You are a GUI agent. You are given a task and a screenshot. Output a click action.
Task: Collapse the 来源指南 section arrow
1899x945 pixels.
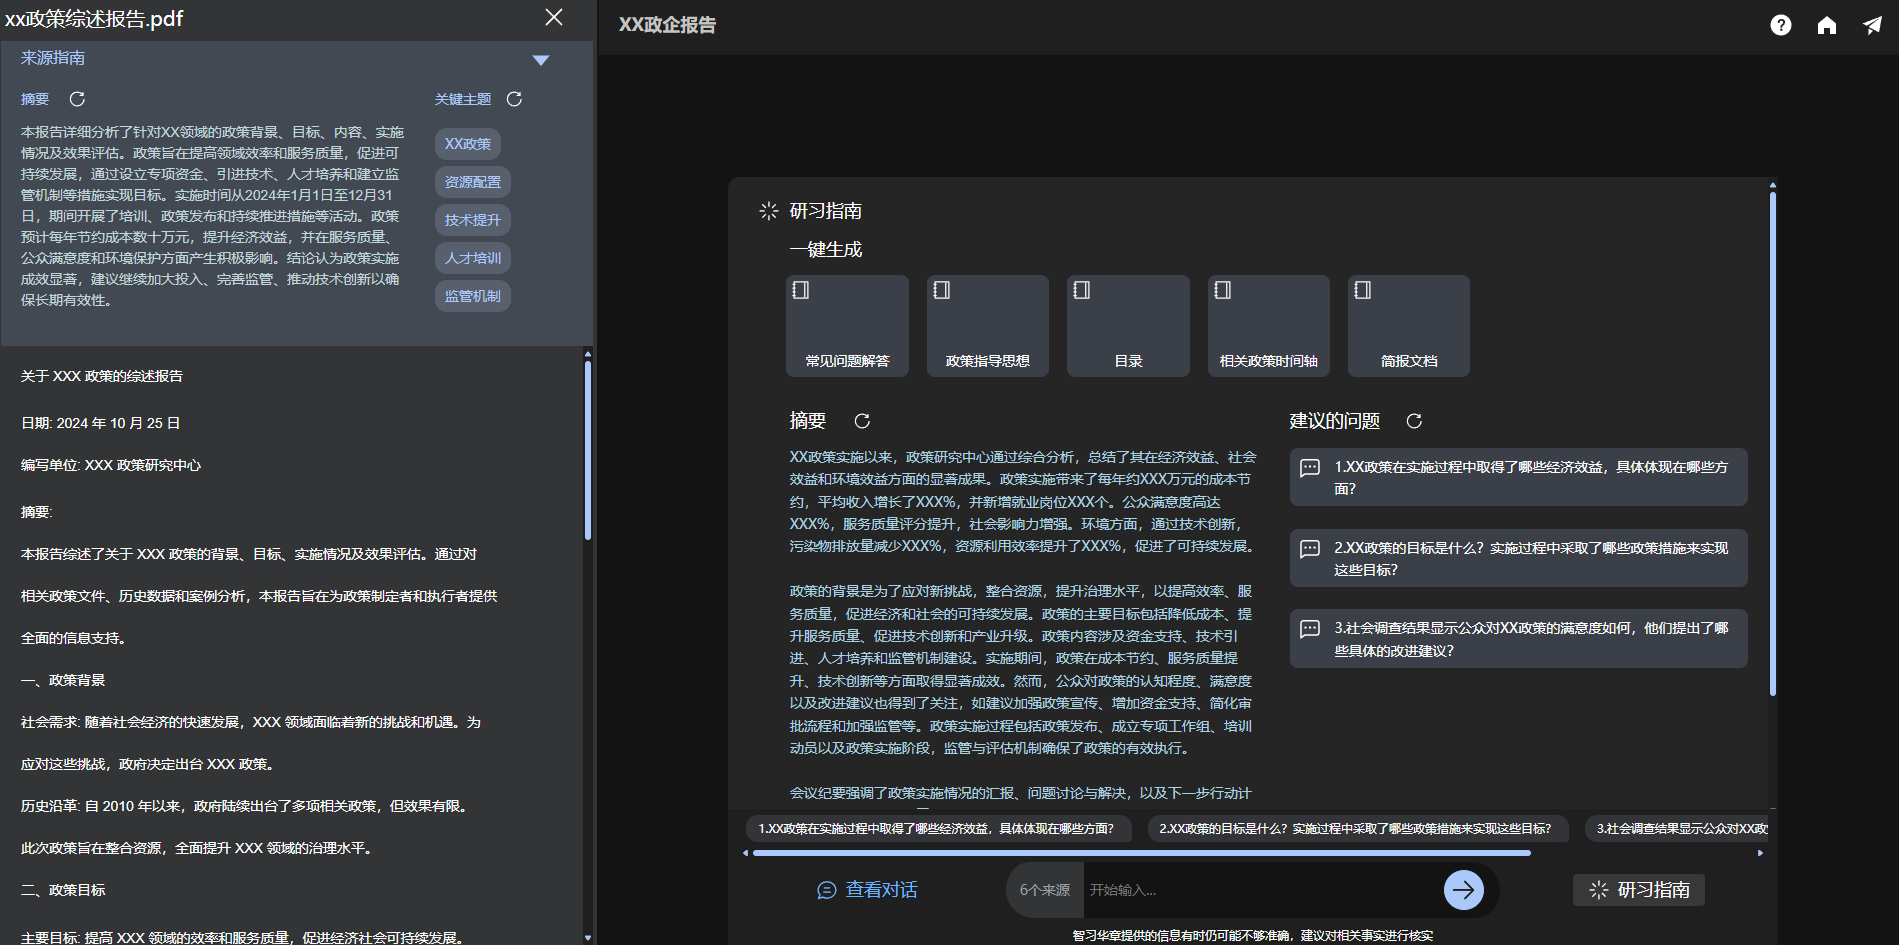[541, 60]
